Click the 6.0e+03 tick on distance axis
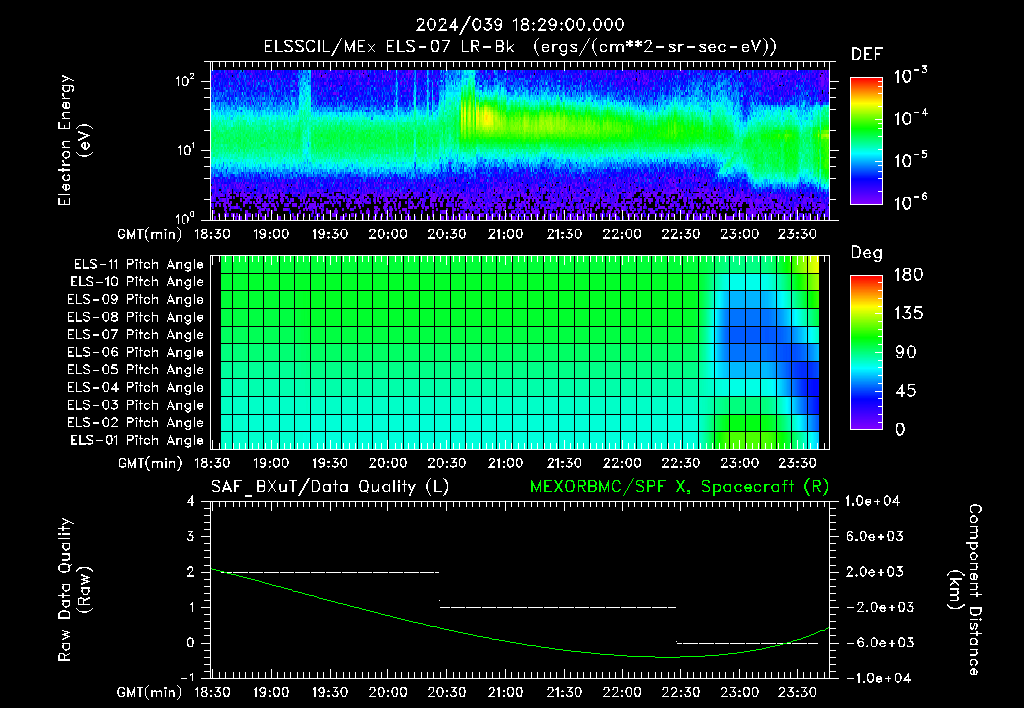The height and width of the screenshot is (708, 1024). (x=875, y=537)
